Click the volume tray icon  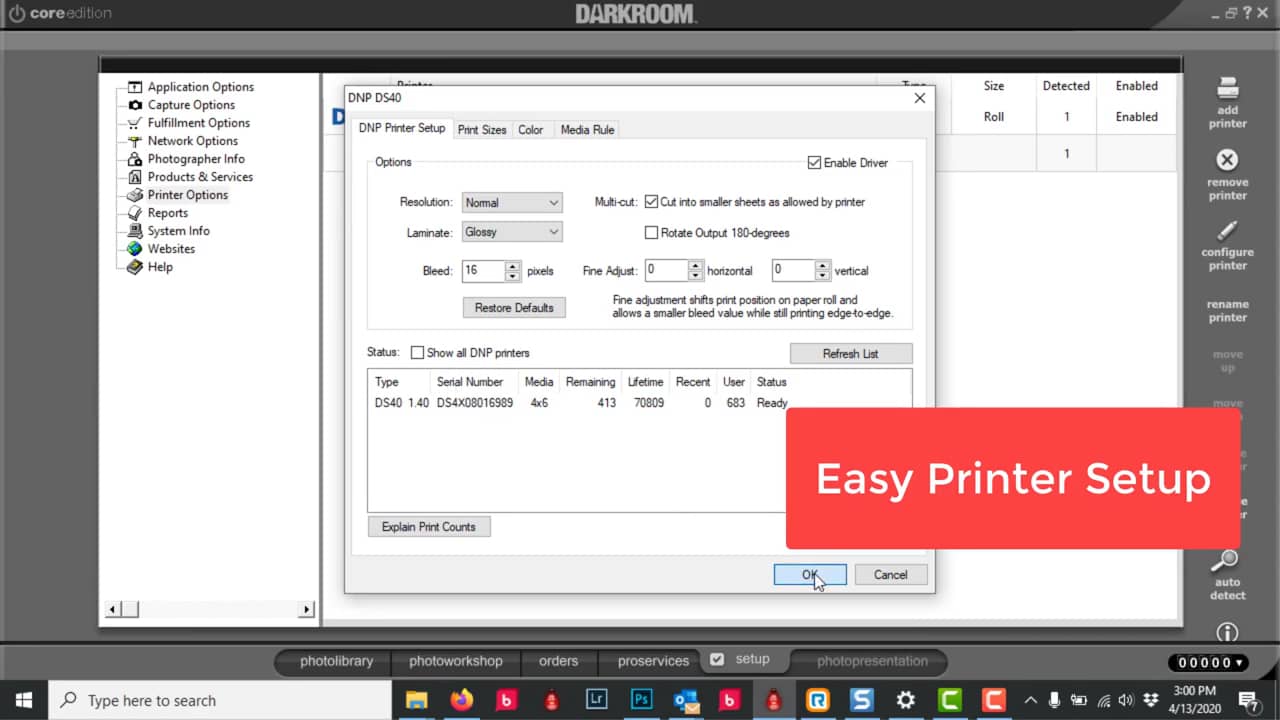tap(1127, 700)
